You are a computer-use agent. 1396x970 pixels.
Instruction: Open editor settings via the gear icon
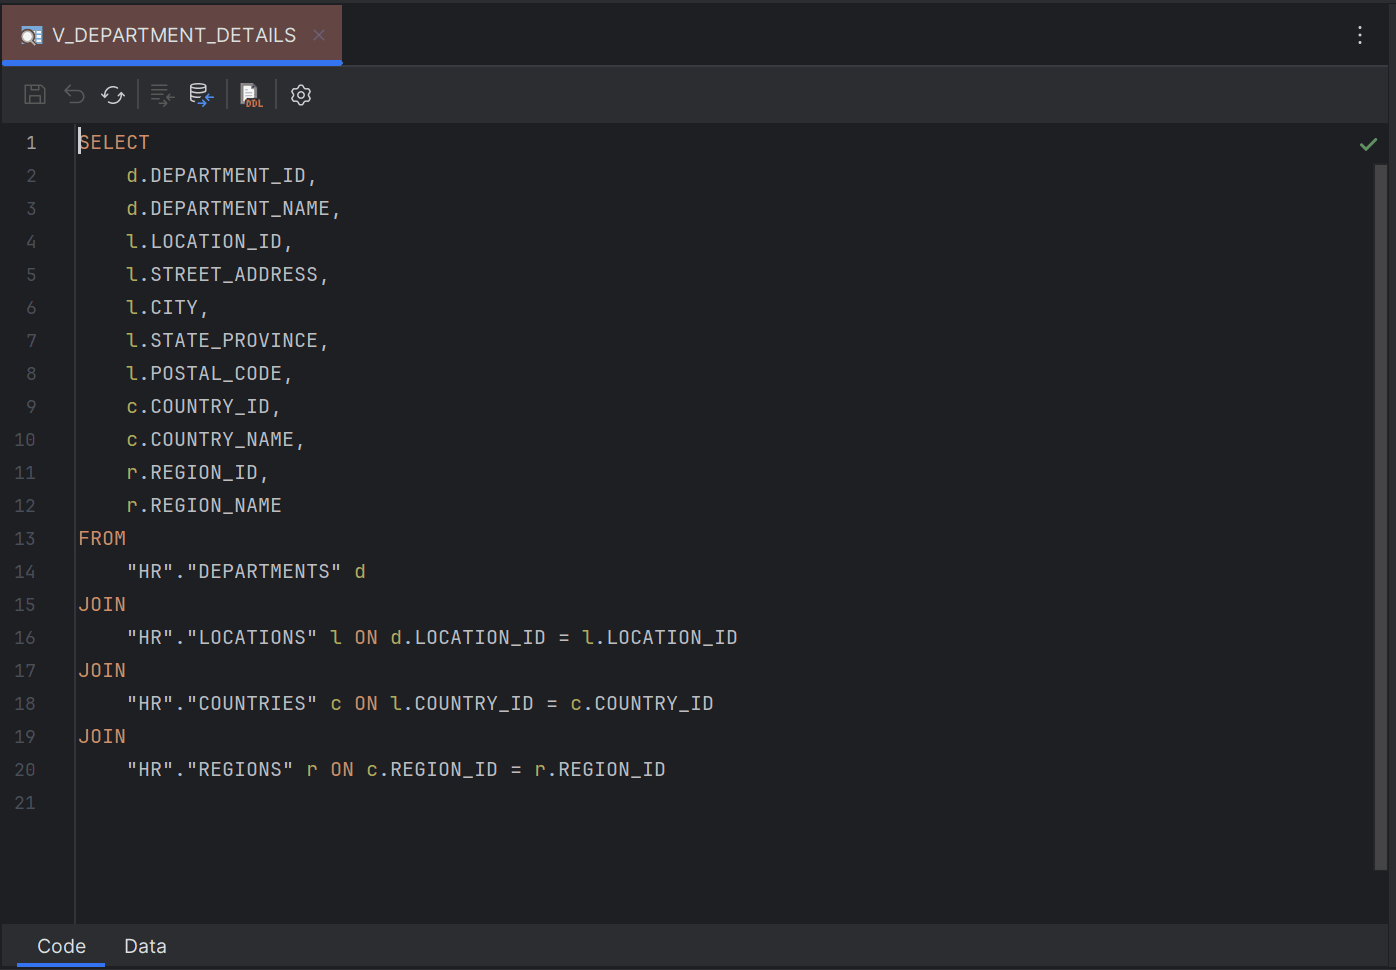pyautogui.click(x=300, y=94)
